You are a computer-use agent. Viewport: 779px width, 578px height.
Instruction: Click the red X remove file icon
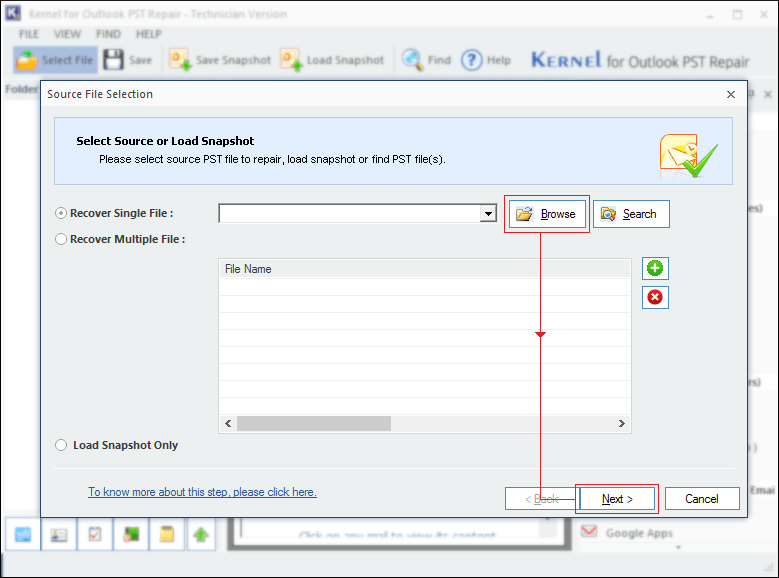click(x=655, y=297)
